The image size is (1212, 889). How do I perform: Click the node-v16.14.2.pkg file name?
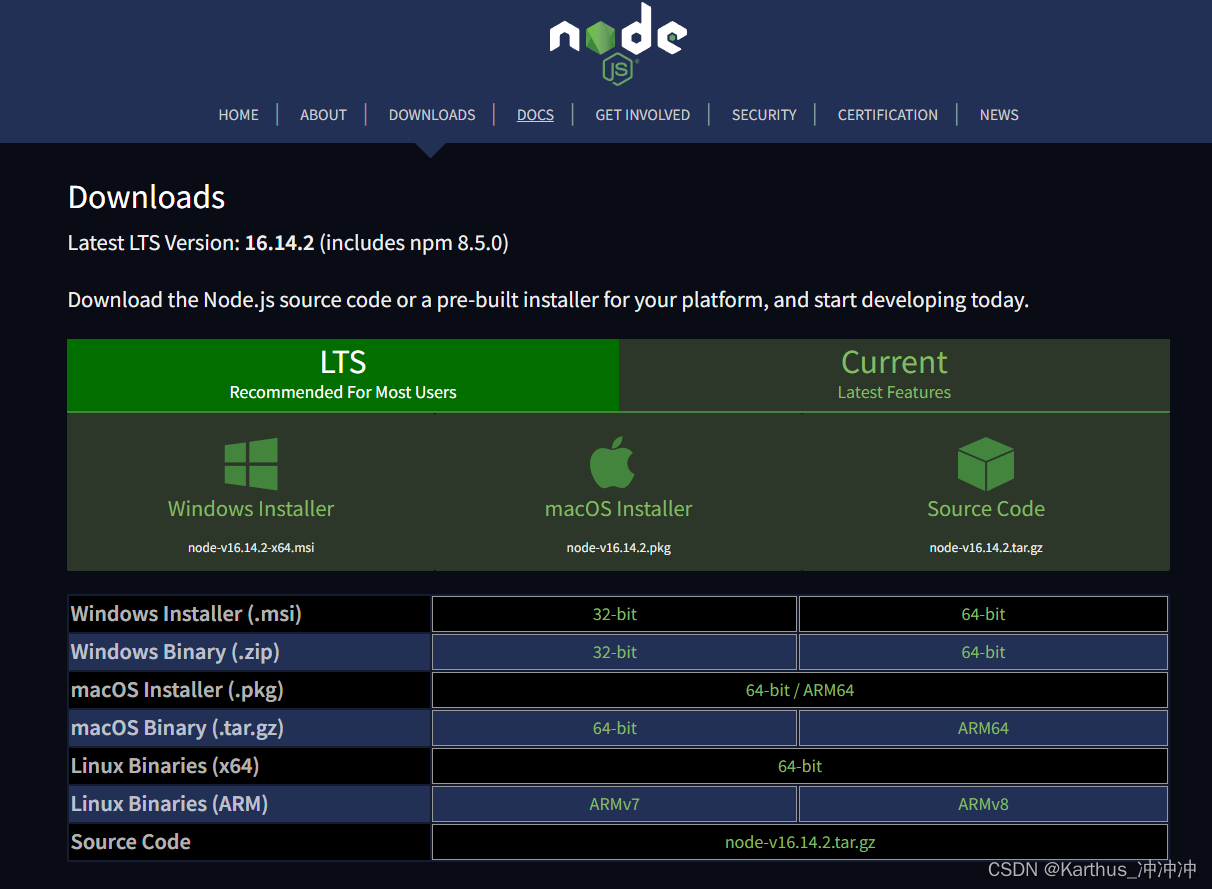click(618, 548)
